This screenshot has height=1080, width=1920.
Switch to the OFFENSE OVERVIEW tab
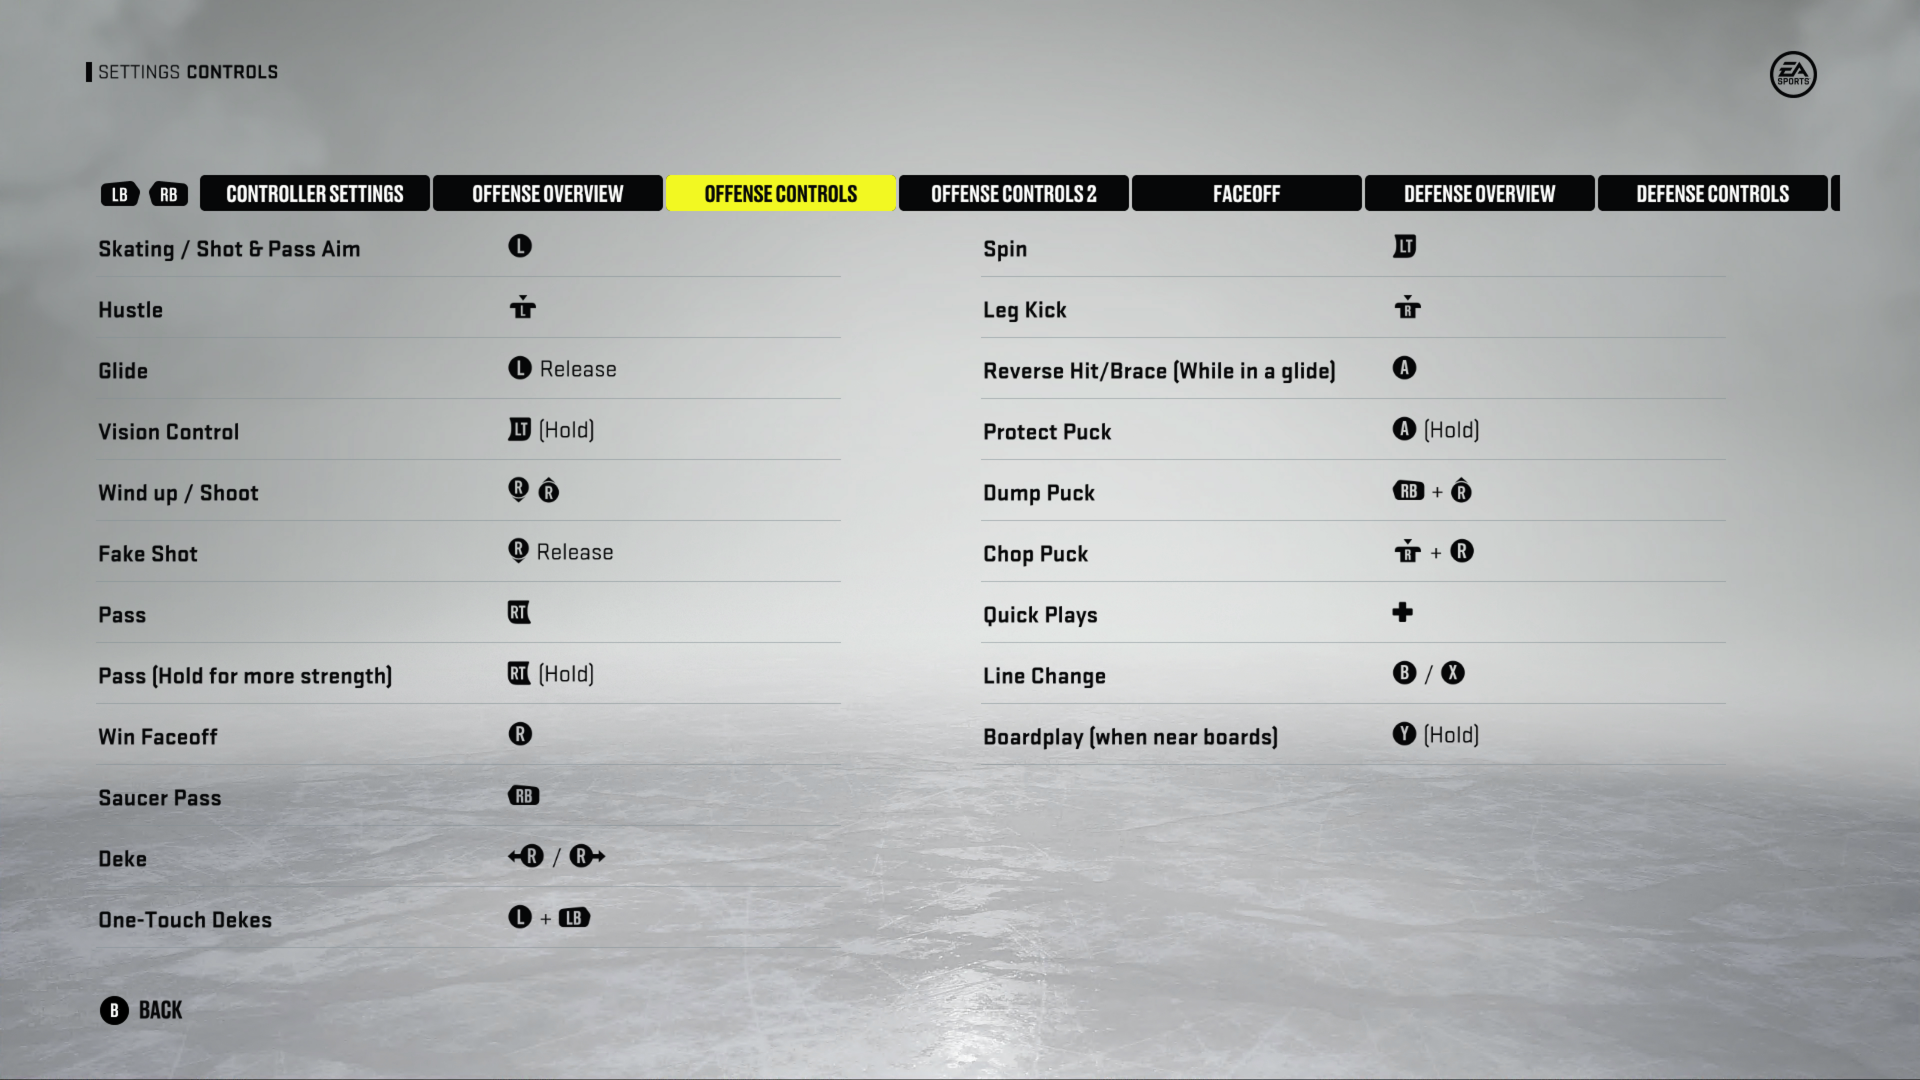point(547,194)
